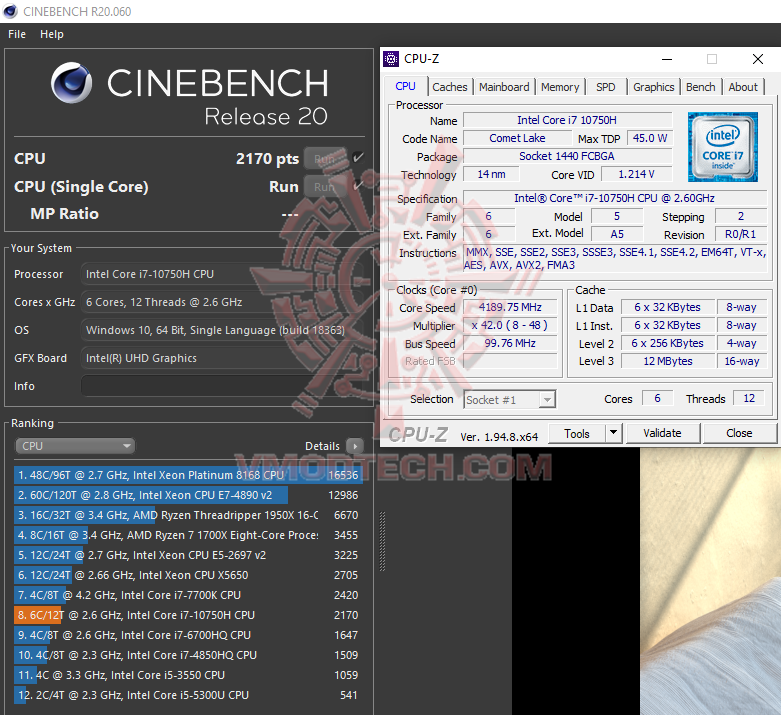
Task: Click the Code Name value Comet Lake
Action: 517,138
